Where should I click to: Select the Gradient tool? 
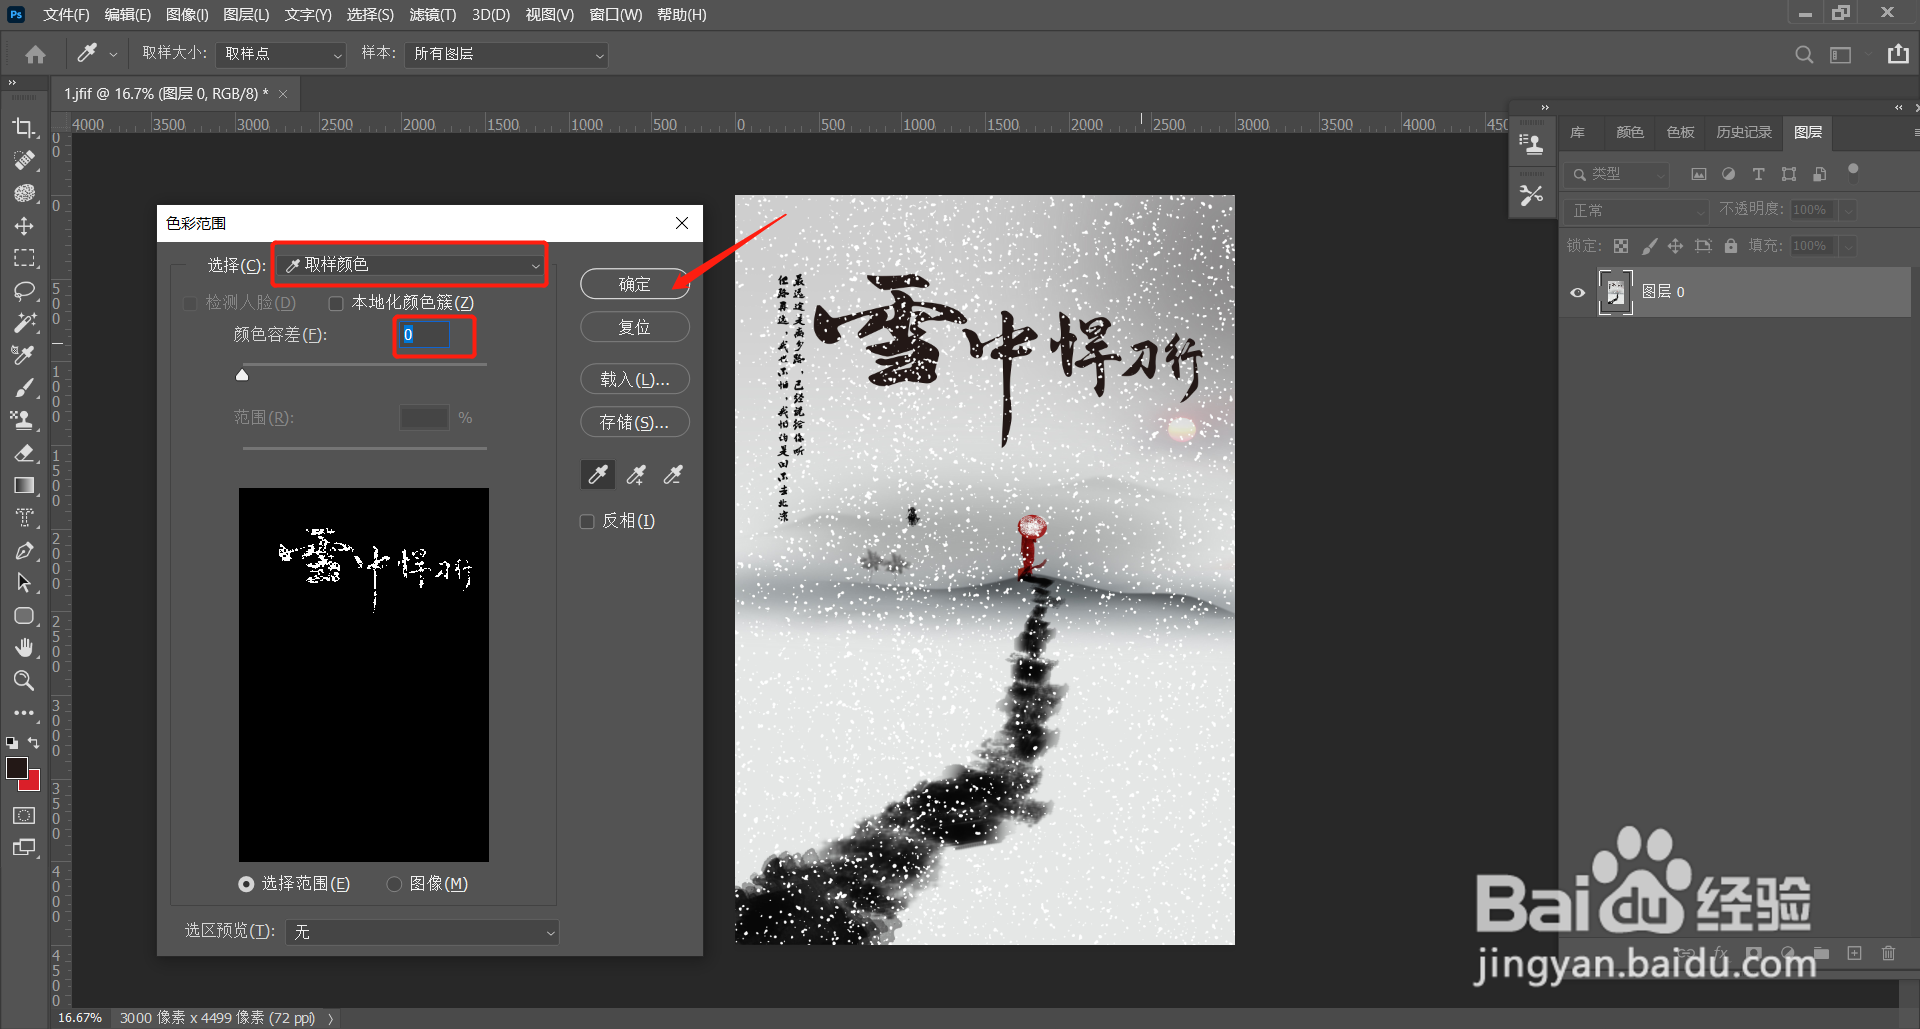coord(24,485)
